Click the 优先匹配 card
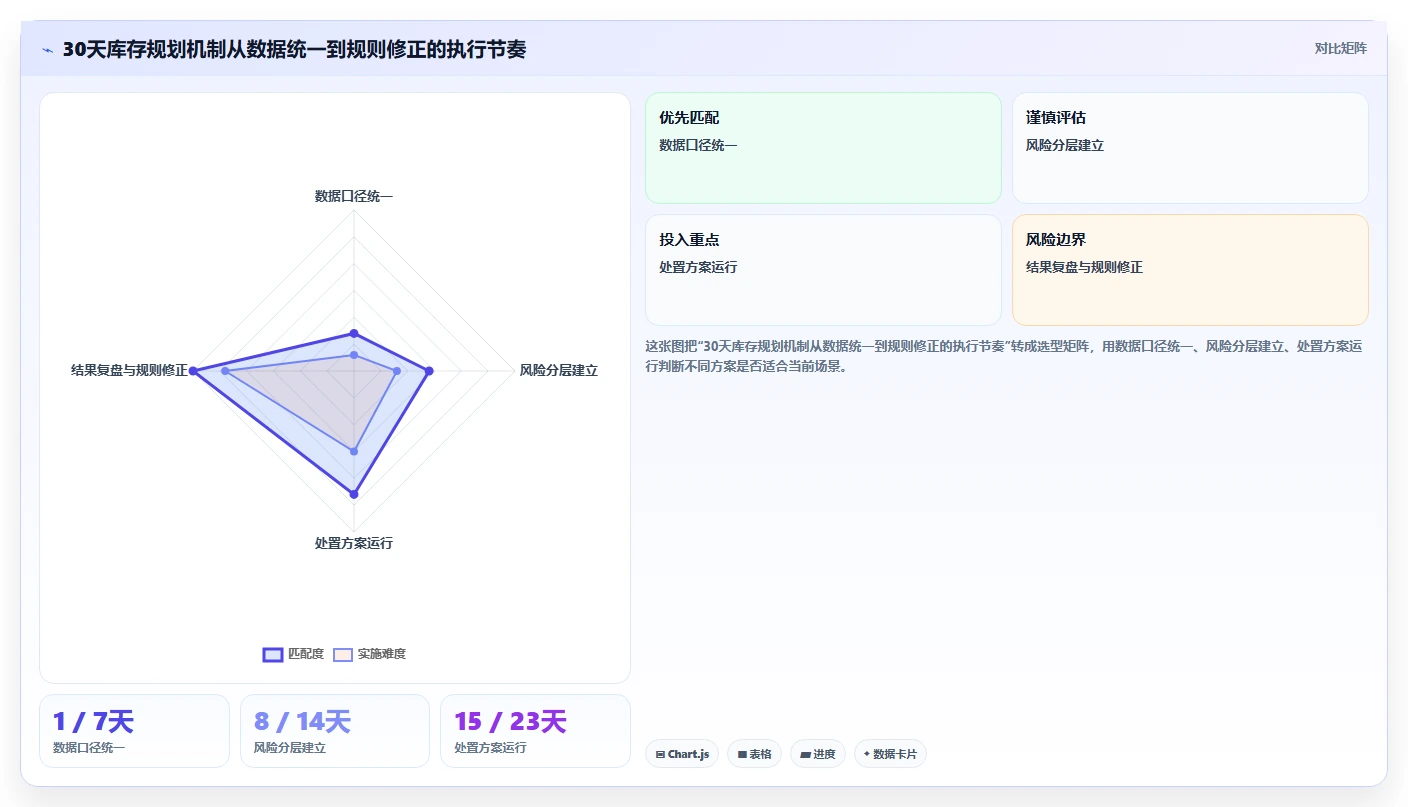Screen dimensions: 1408x807 click(x=823, y=148)
